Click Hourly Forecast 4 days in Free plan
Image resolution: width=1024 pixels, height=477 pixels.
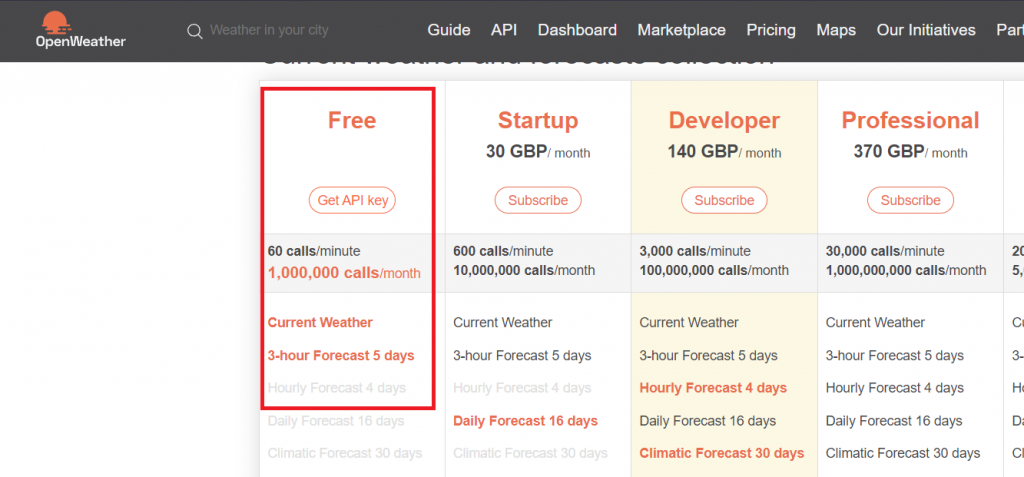336,387
